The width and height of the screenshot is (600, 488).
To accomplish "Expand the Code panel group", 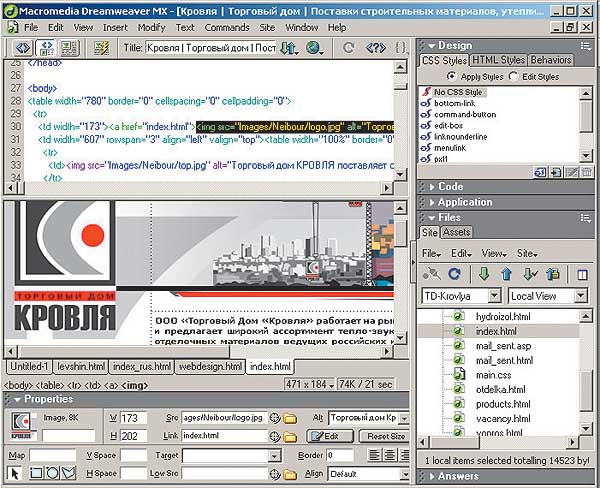I will click(432, 187).
